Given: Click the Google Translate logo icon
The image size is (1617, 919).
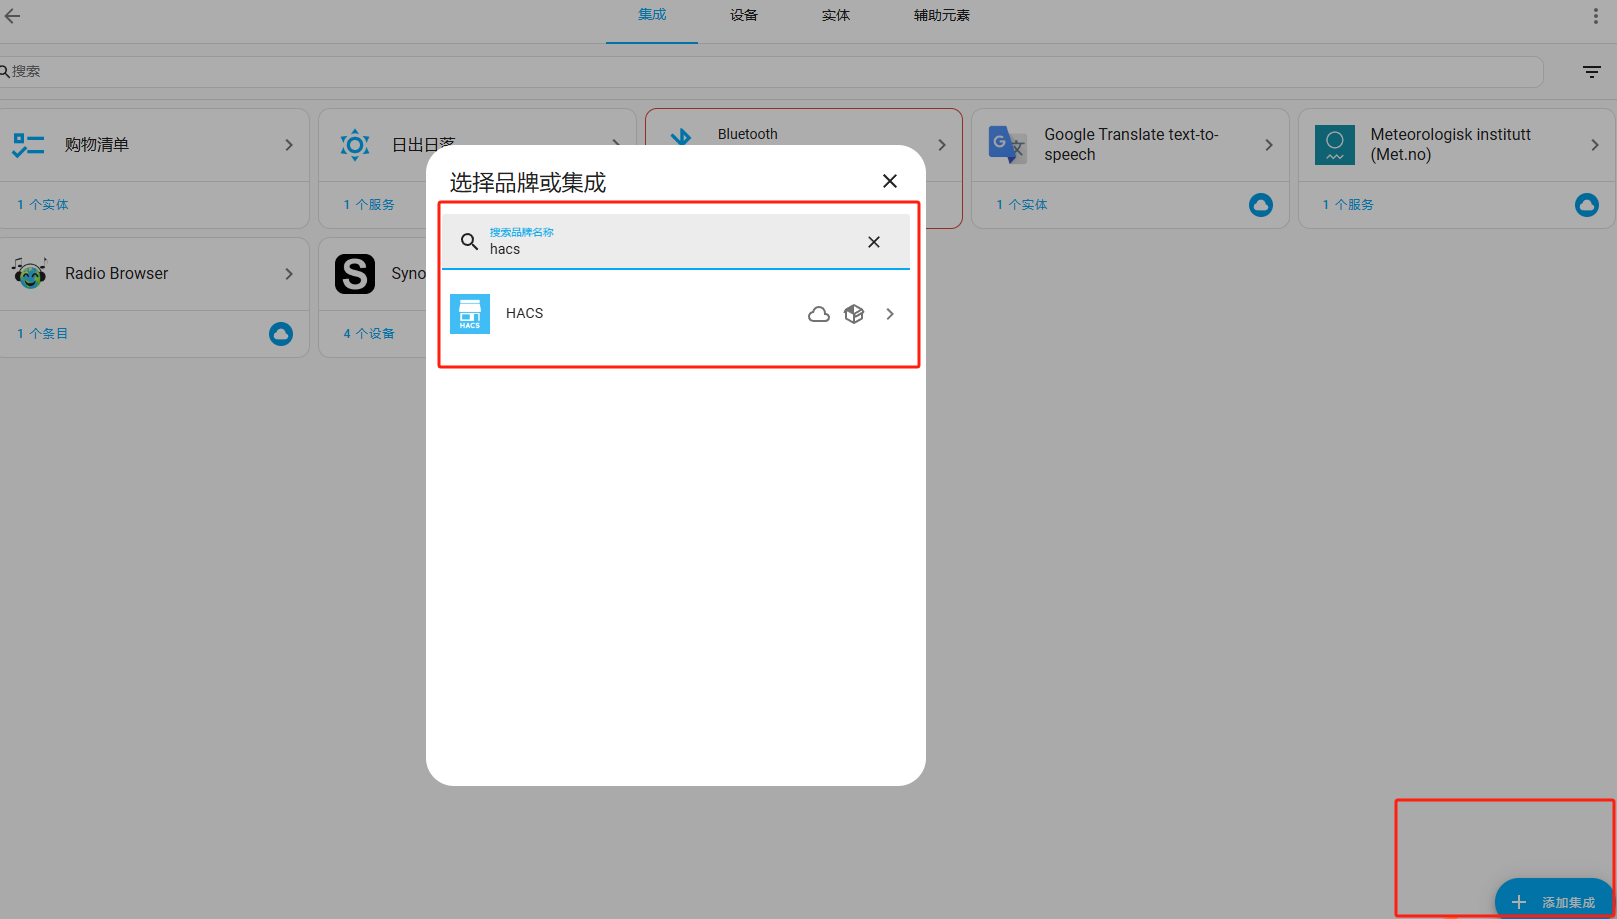Looking at the screenshot, I should point(1007,145).
